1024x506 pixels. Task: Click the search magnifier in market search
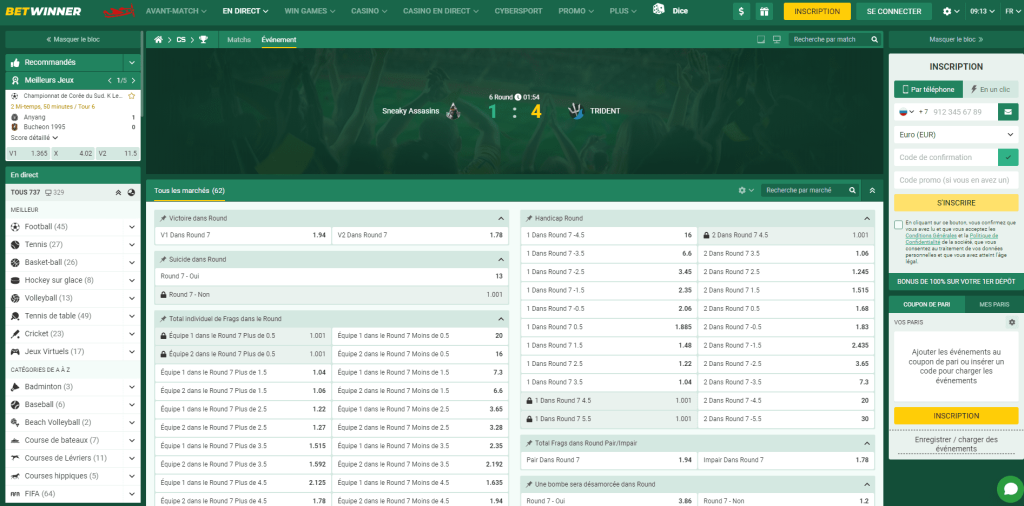[x=852, y=191]
